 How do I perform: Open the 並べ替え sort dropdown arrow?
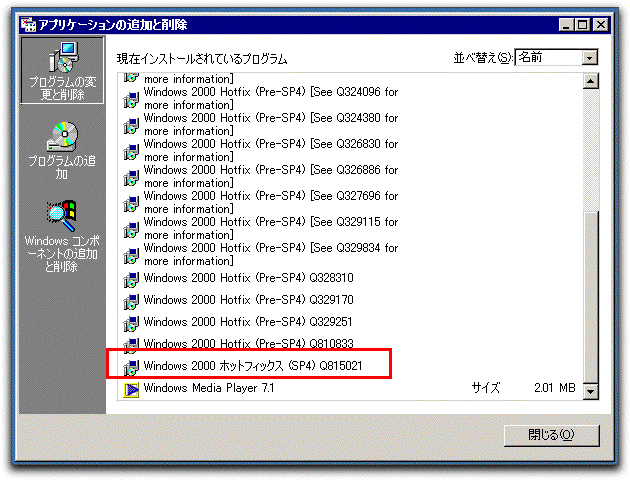point(589,58)
